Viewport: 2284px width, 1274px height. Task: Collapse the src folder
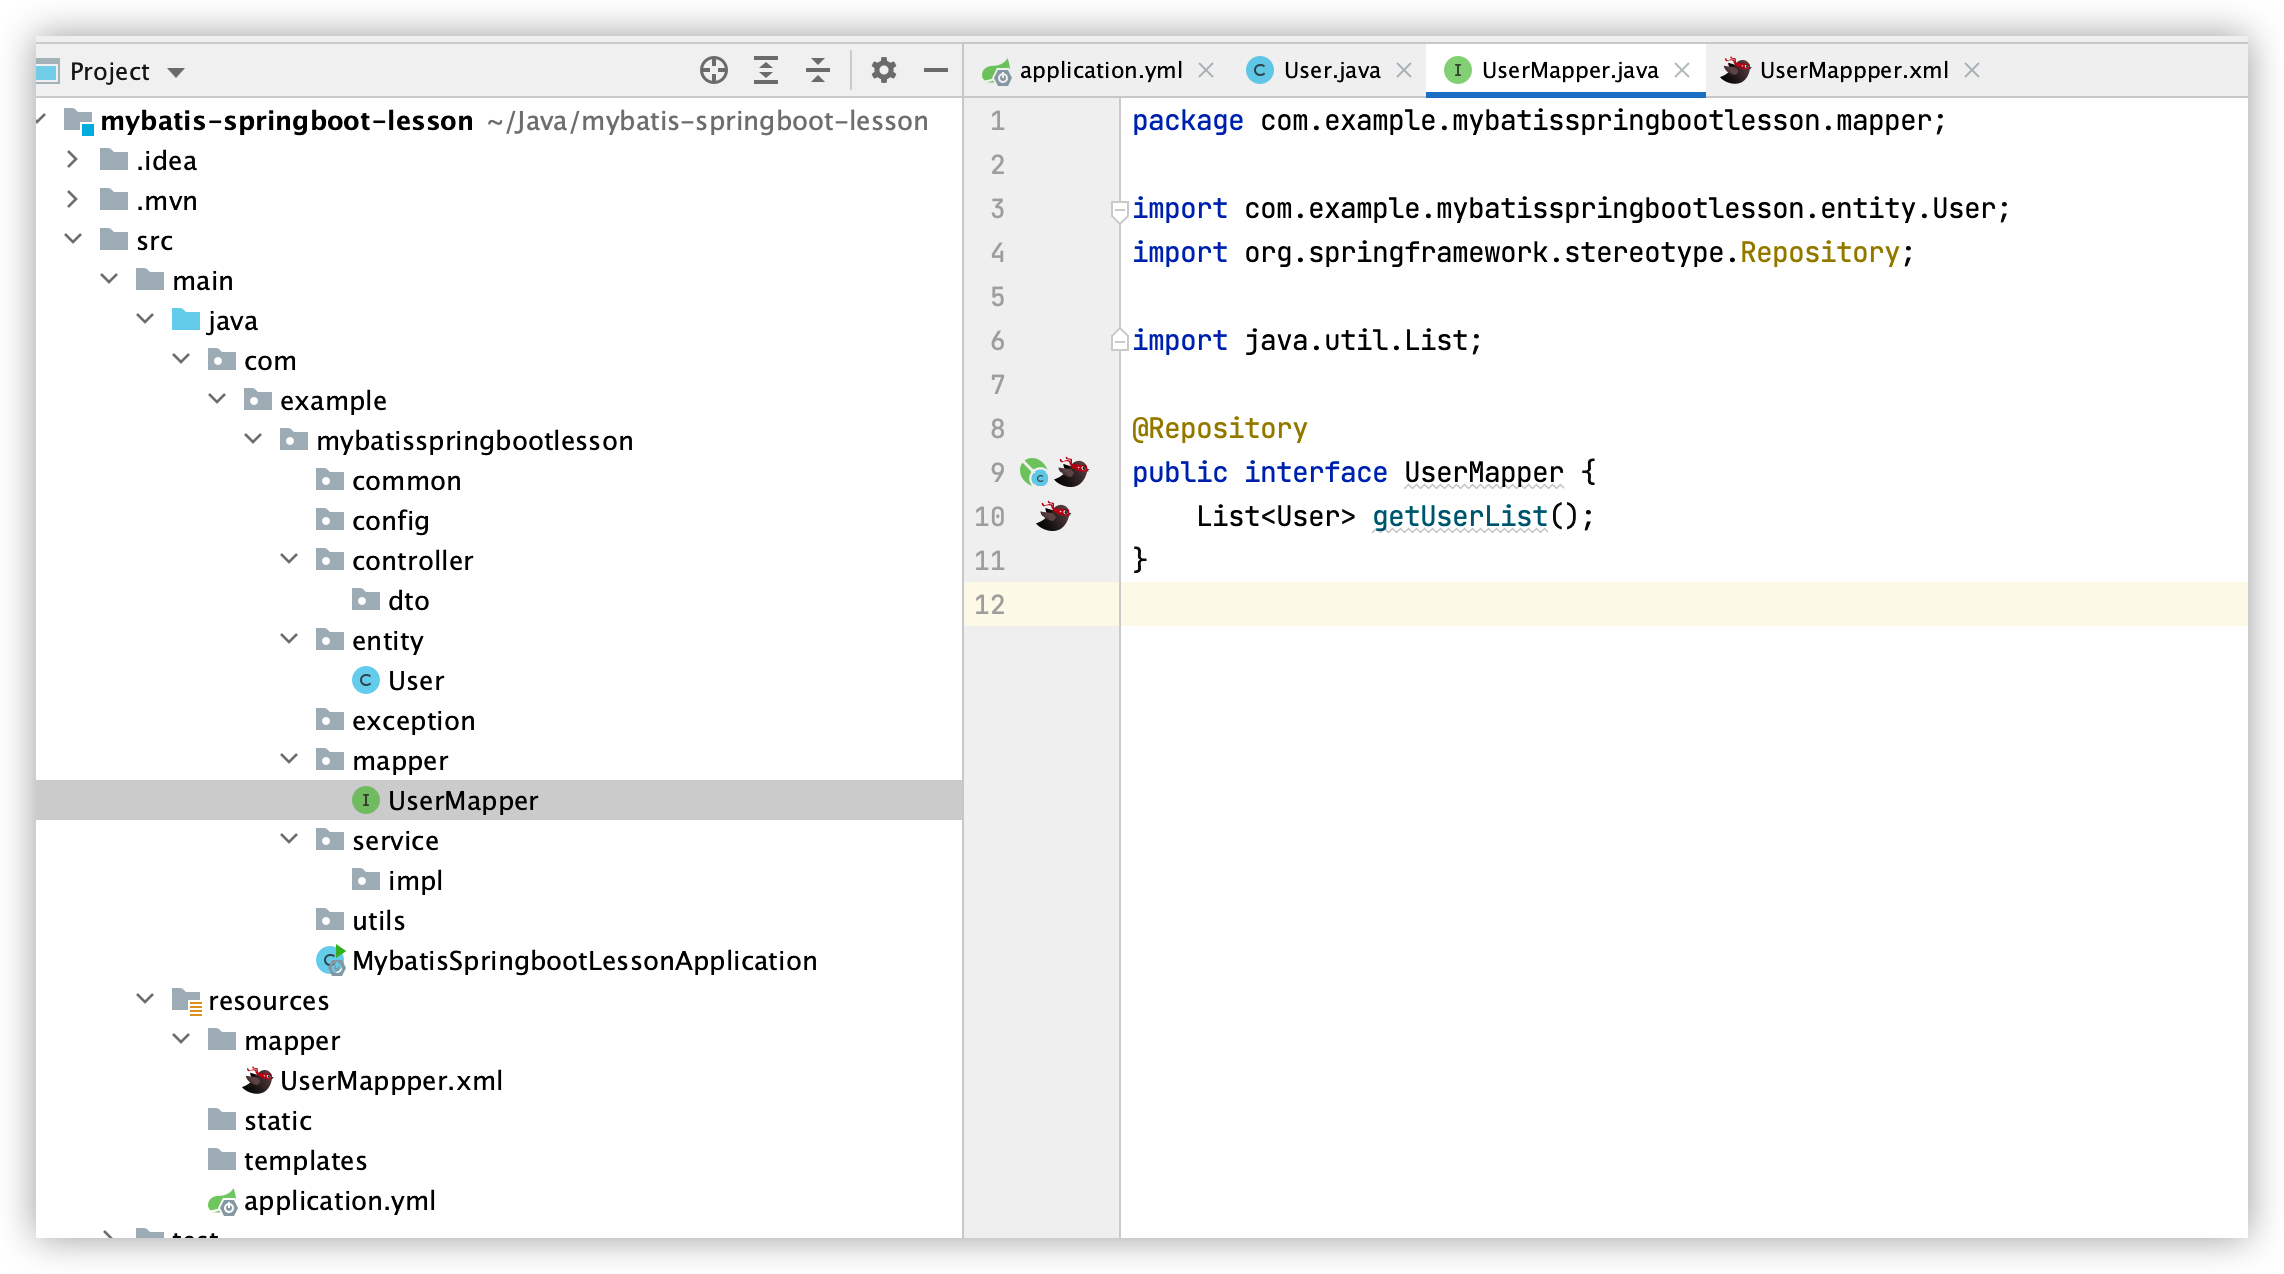[x=73, y=239]
